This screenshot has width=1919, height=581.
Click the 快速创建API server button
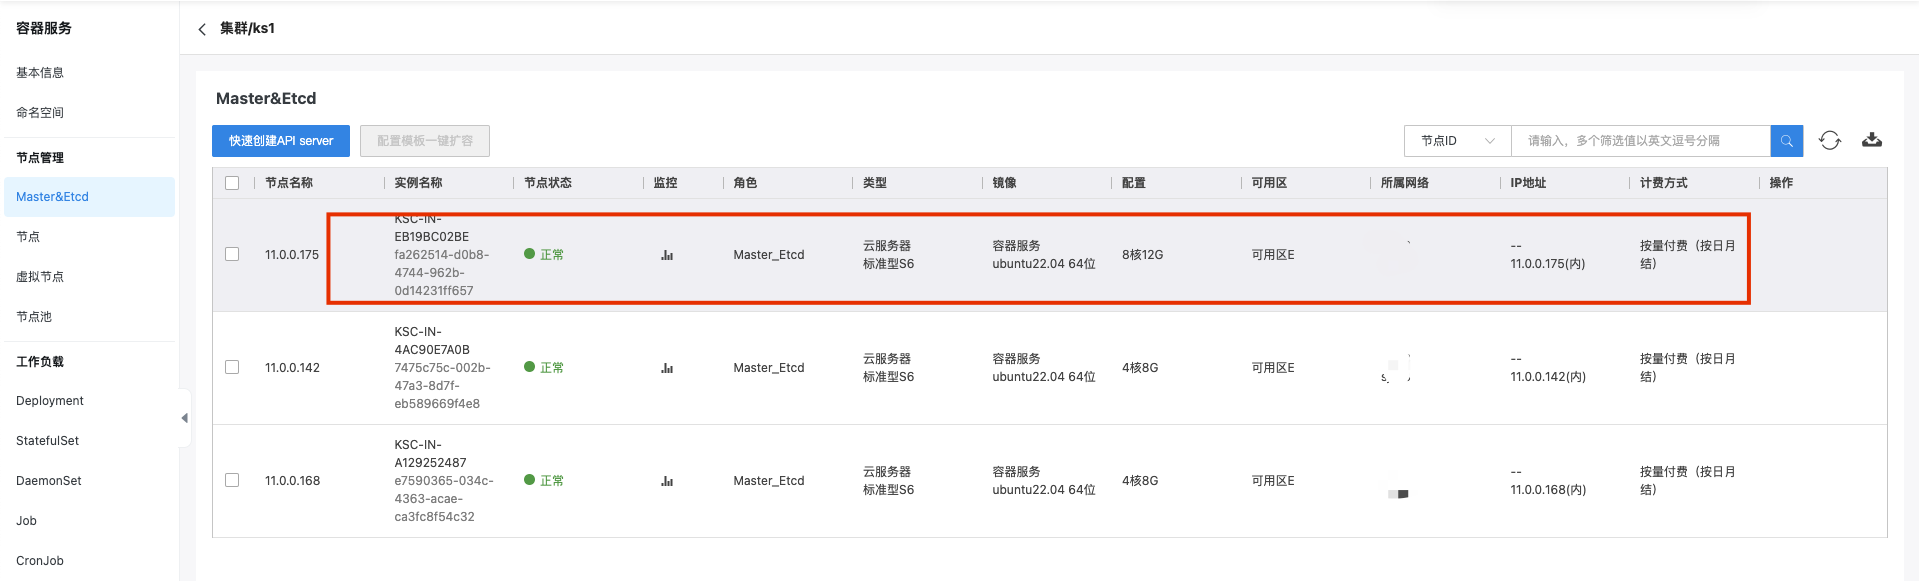pyautogui.click(x=281, y=141)
